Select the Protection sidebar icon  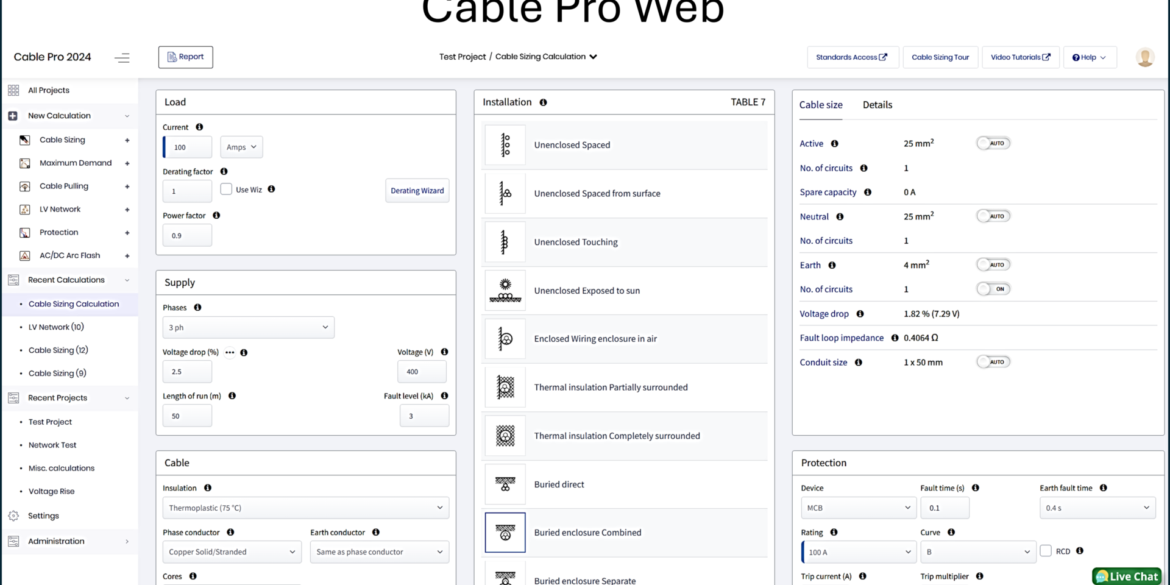[x=25, y=232]
